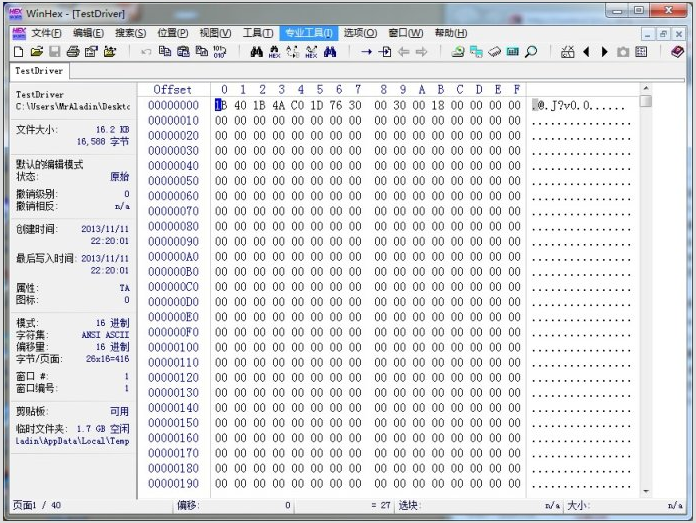This screenshot has width=696, height=523.
Task: Open the options grid icon in the toolbar
Action: [641, 52]
